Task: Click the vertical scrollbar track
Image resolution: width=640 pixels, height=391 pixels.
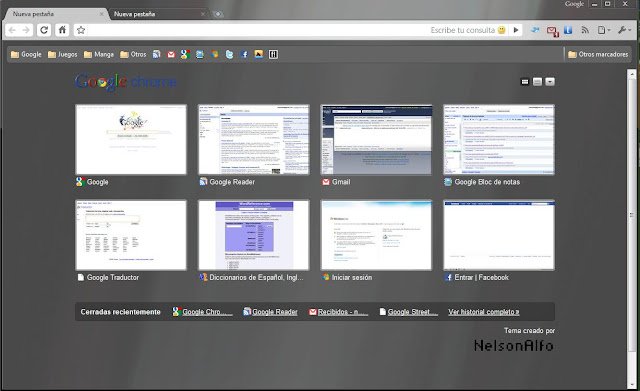Action: tap(632, 229)
